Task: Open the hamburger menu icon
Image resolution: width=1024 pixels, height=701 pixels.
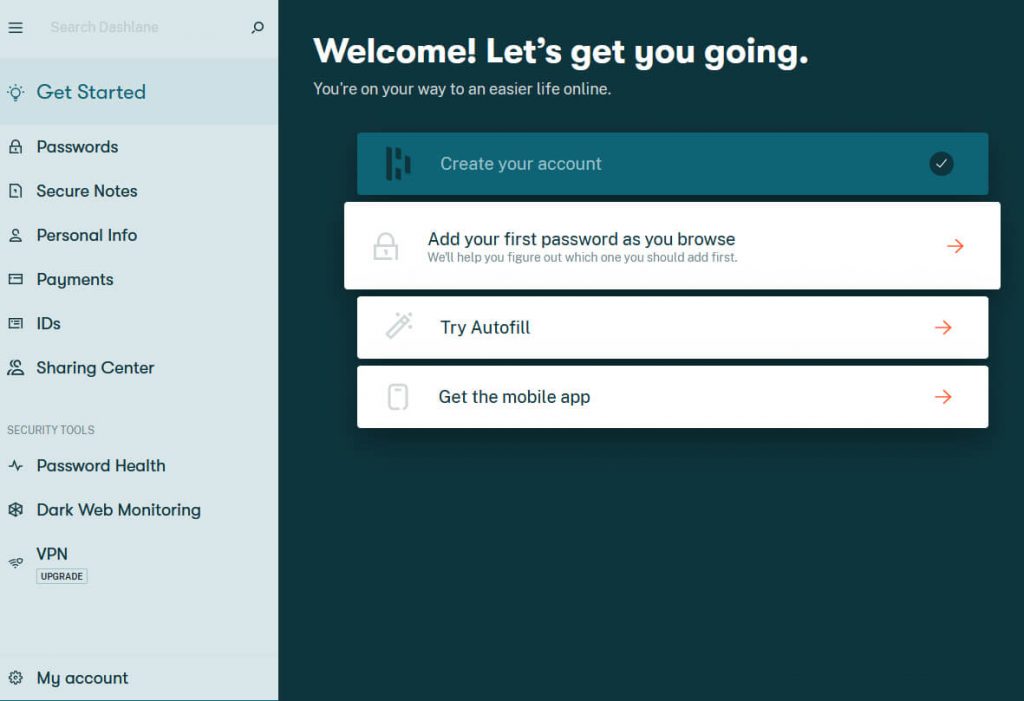Action: 16,27
